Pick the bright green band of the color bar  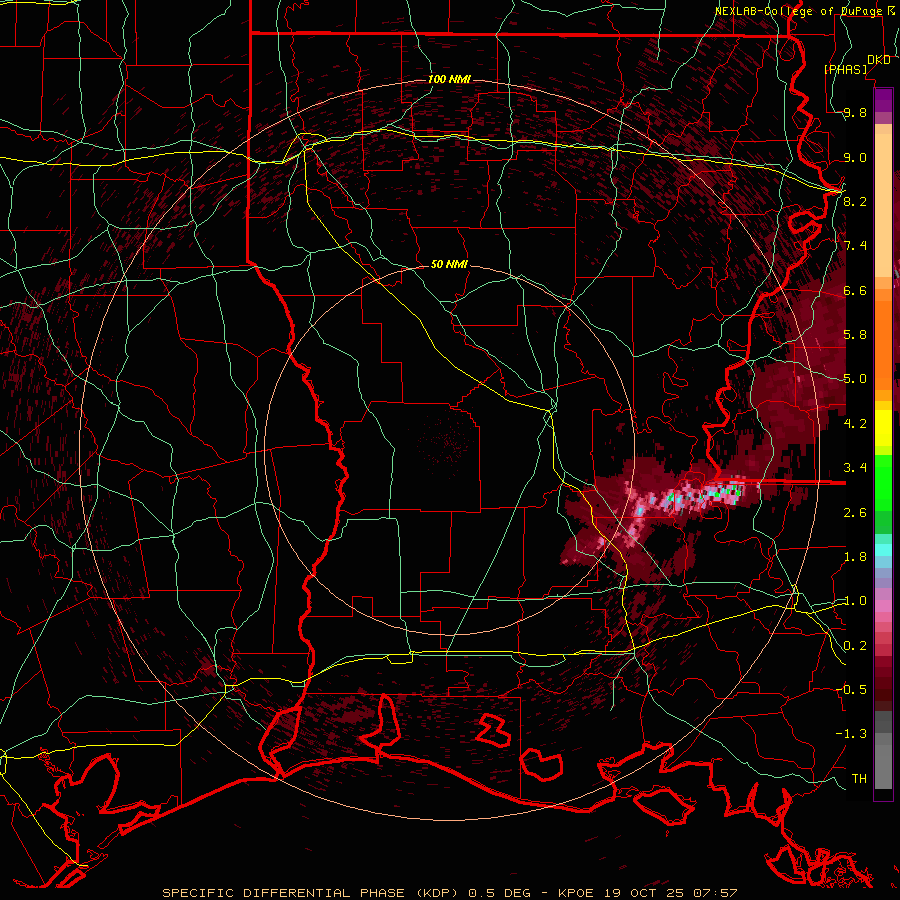click(x=883, y=483)
